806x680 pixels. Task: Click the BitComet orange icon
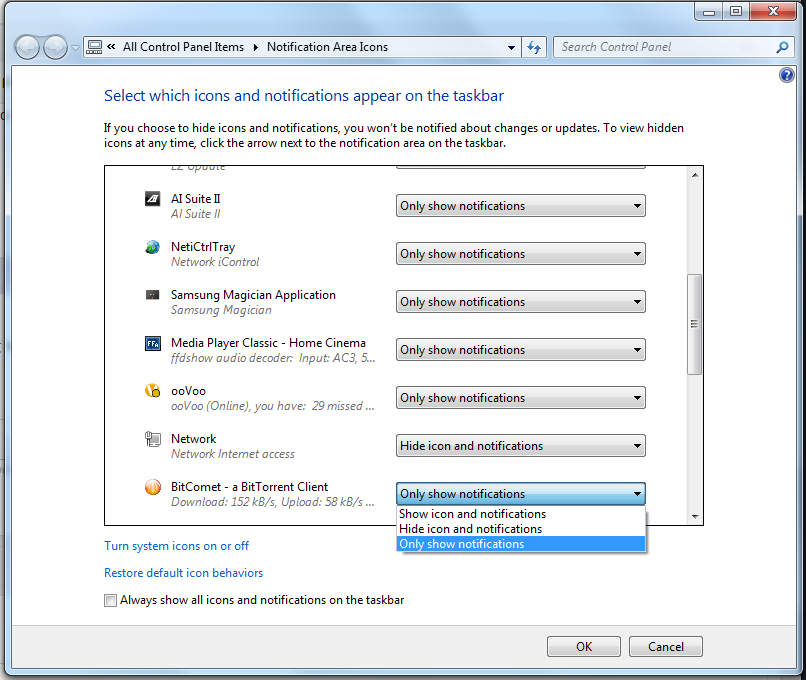pos(153,487)
